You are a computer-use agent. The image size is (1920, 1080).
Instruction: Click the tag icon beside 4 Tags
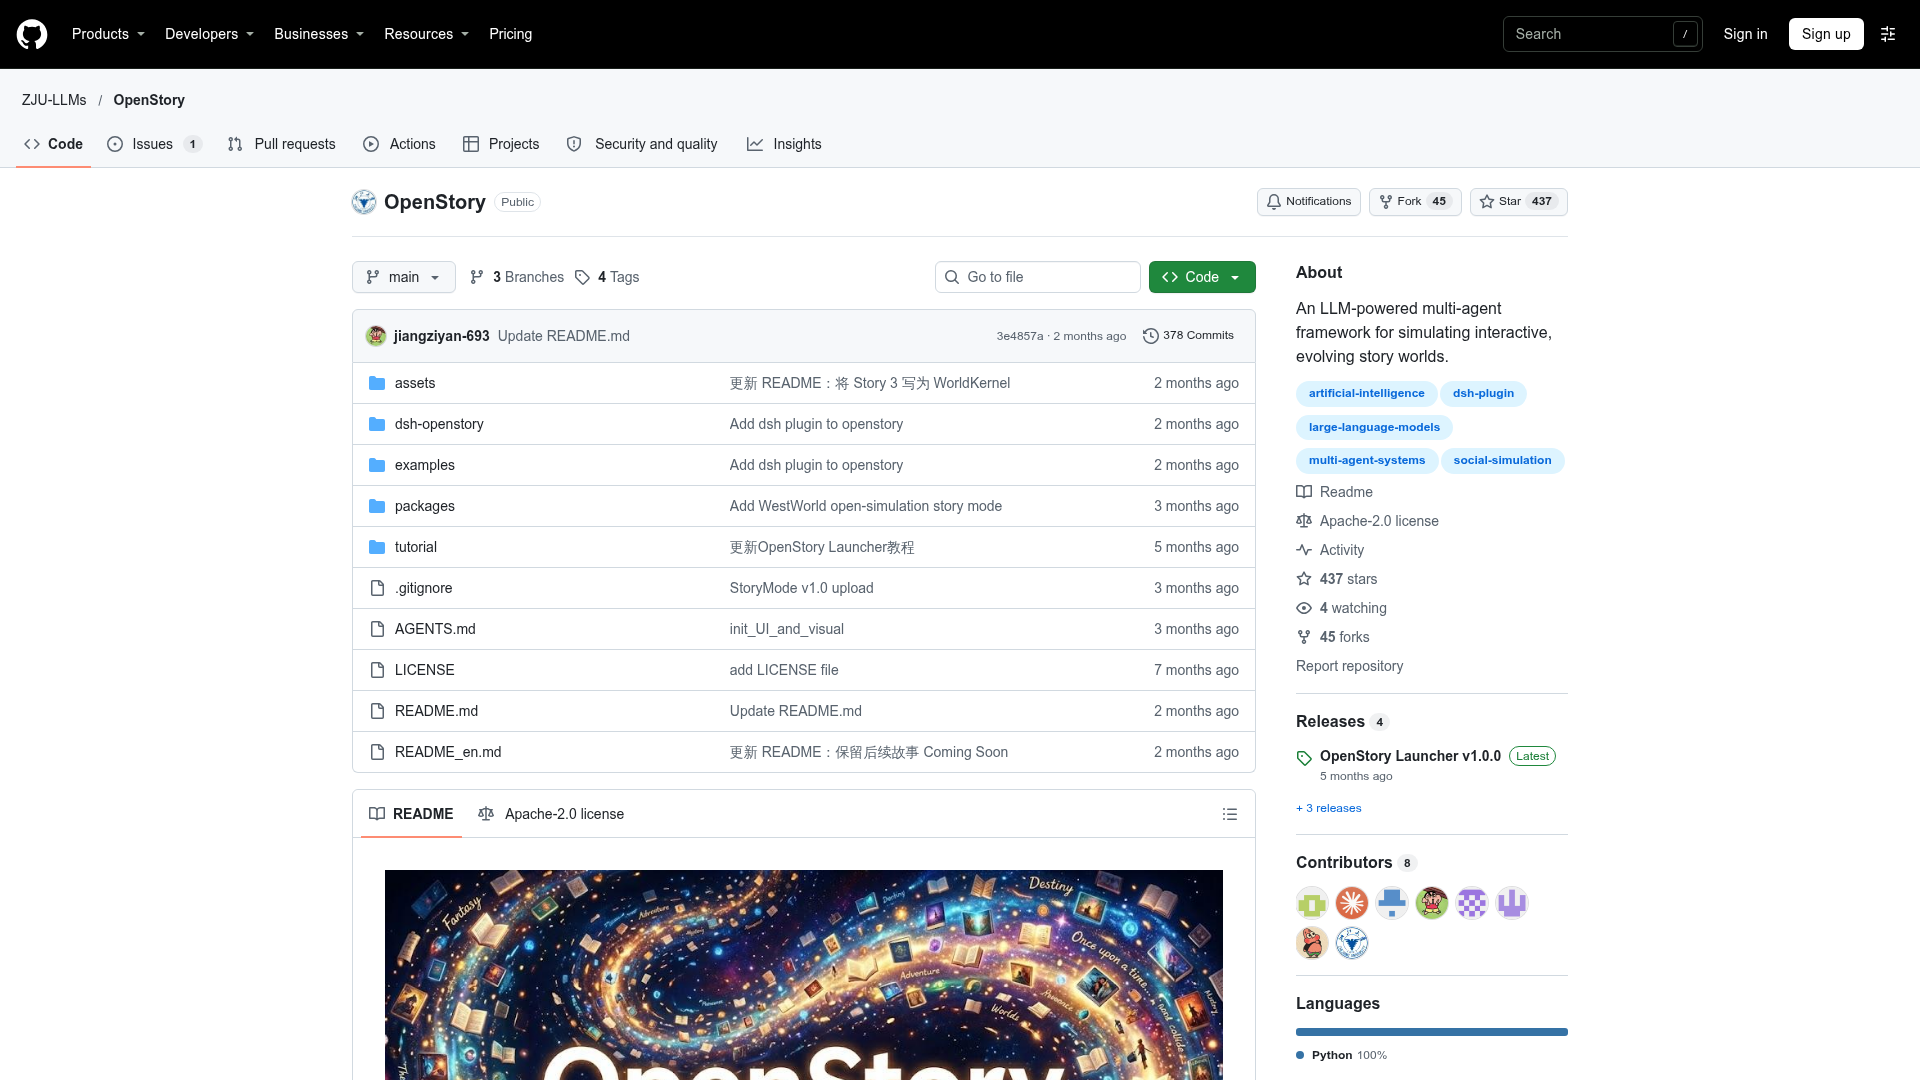(582, 277)
